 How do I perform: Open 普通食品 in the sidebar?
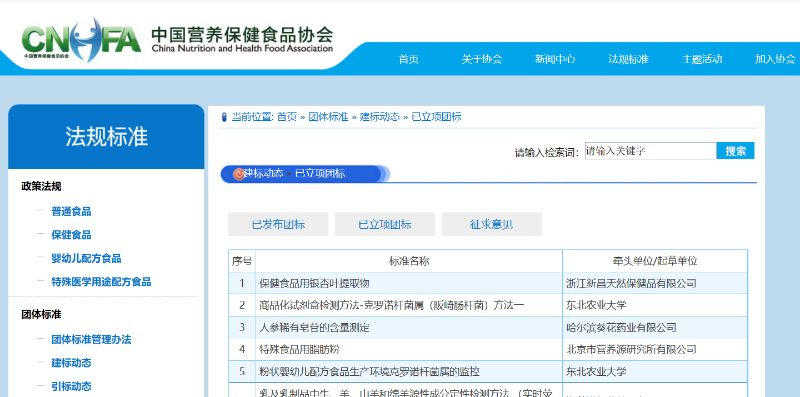(x=71, y=211)
